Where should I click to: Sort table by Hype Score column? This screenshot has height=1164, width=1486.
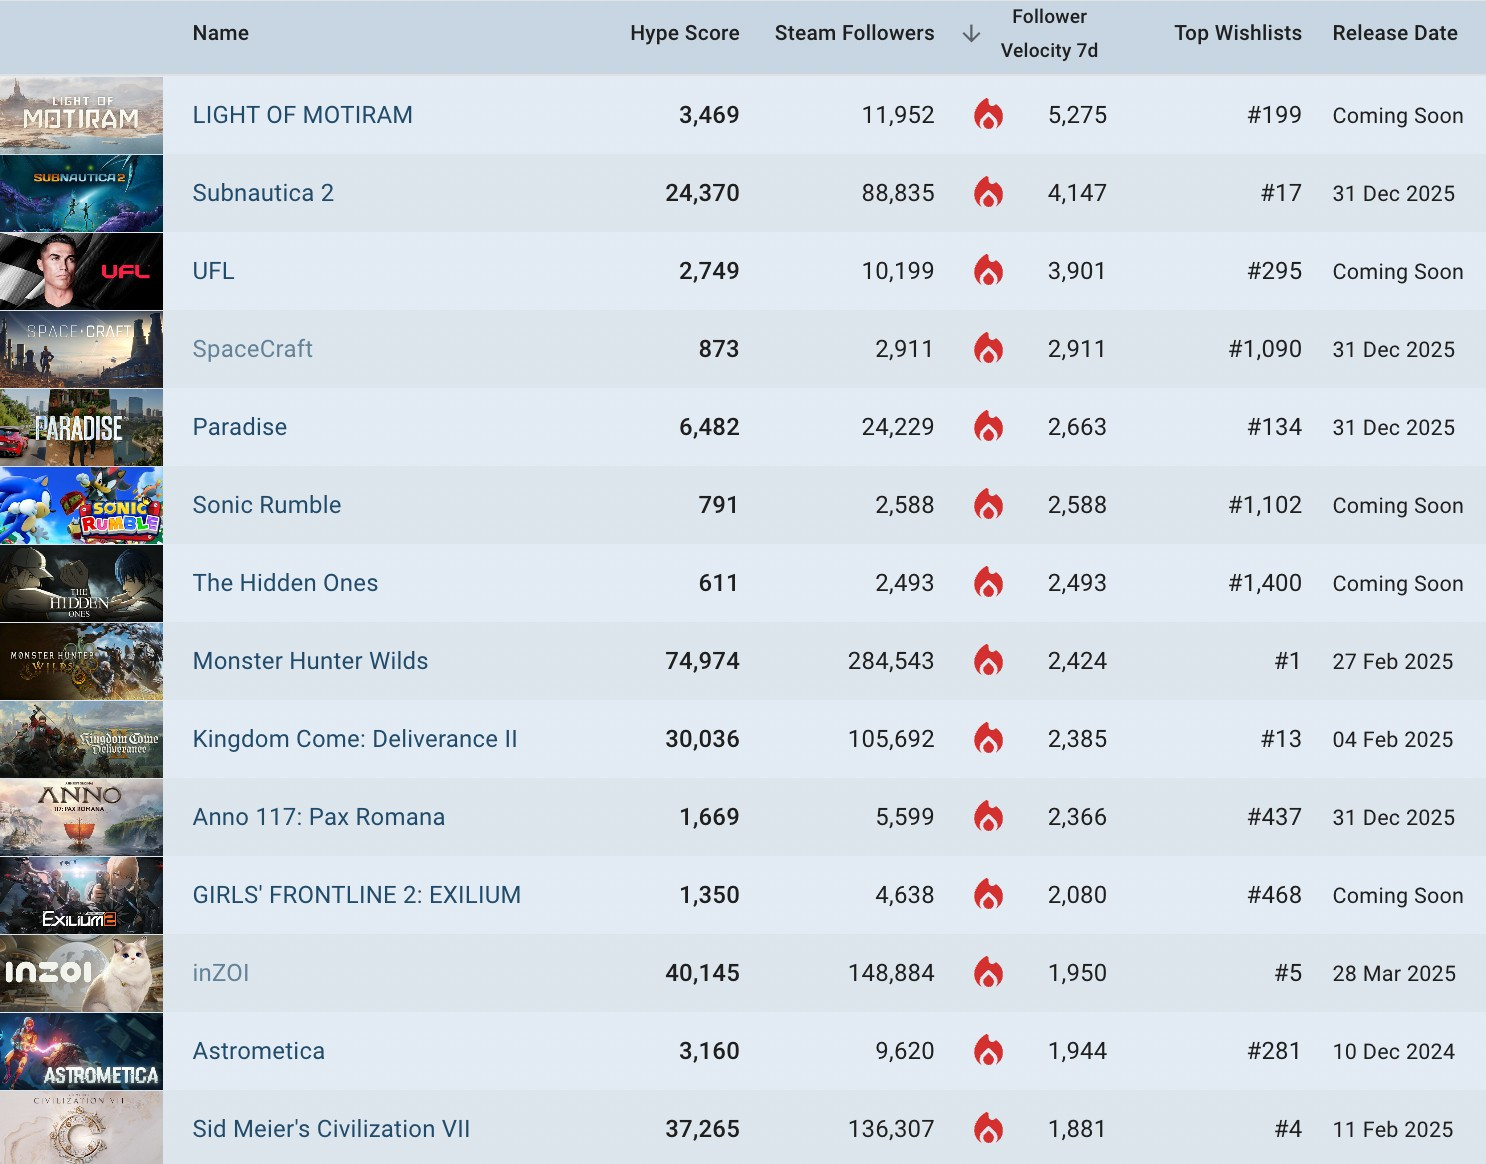click(x=685, y=33)
